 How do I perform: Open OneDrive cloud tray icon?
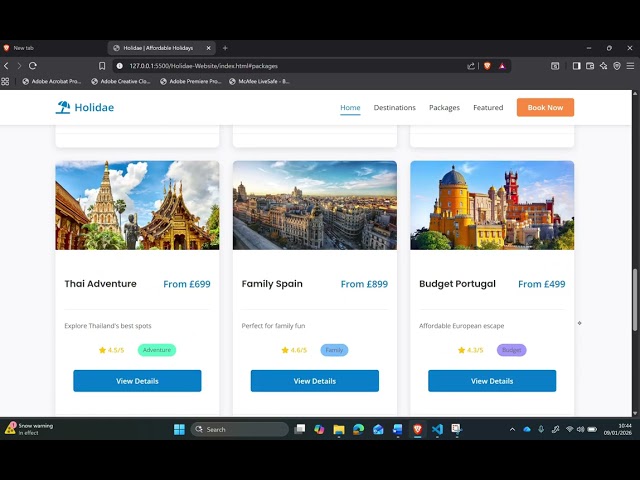[527, 429]
